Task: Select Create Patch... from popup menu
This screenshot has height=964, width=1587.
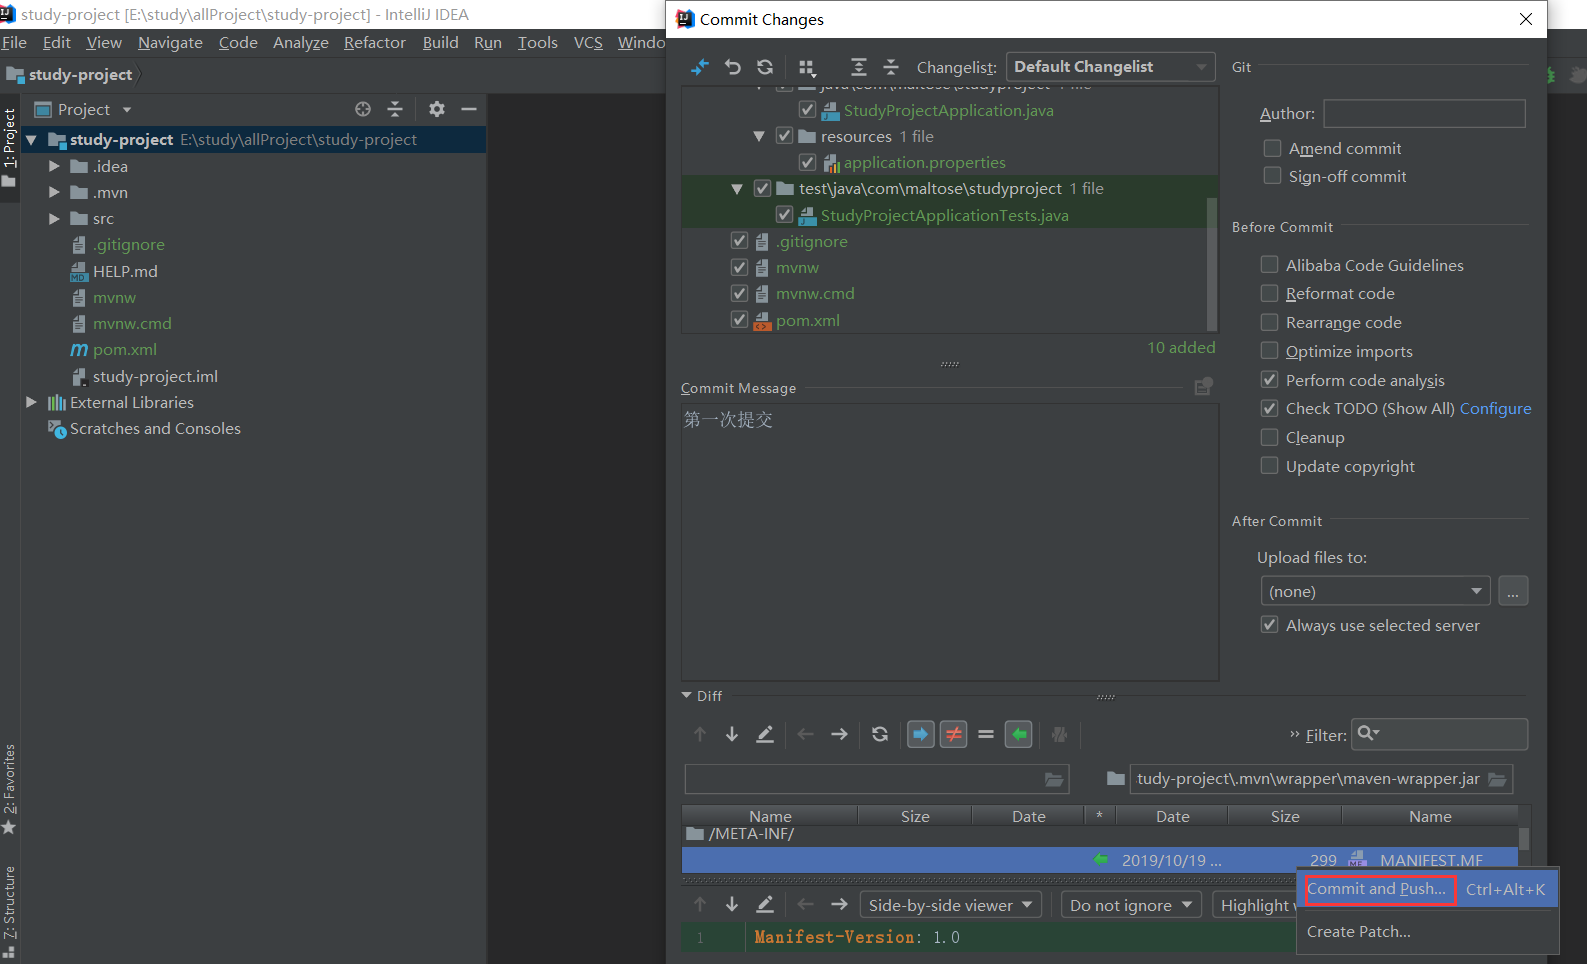Action: click(1427, 931)
